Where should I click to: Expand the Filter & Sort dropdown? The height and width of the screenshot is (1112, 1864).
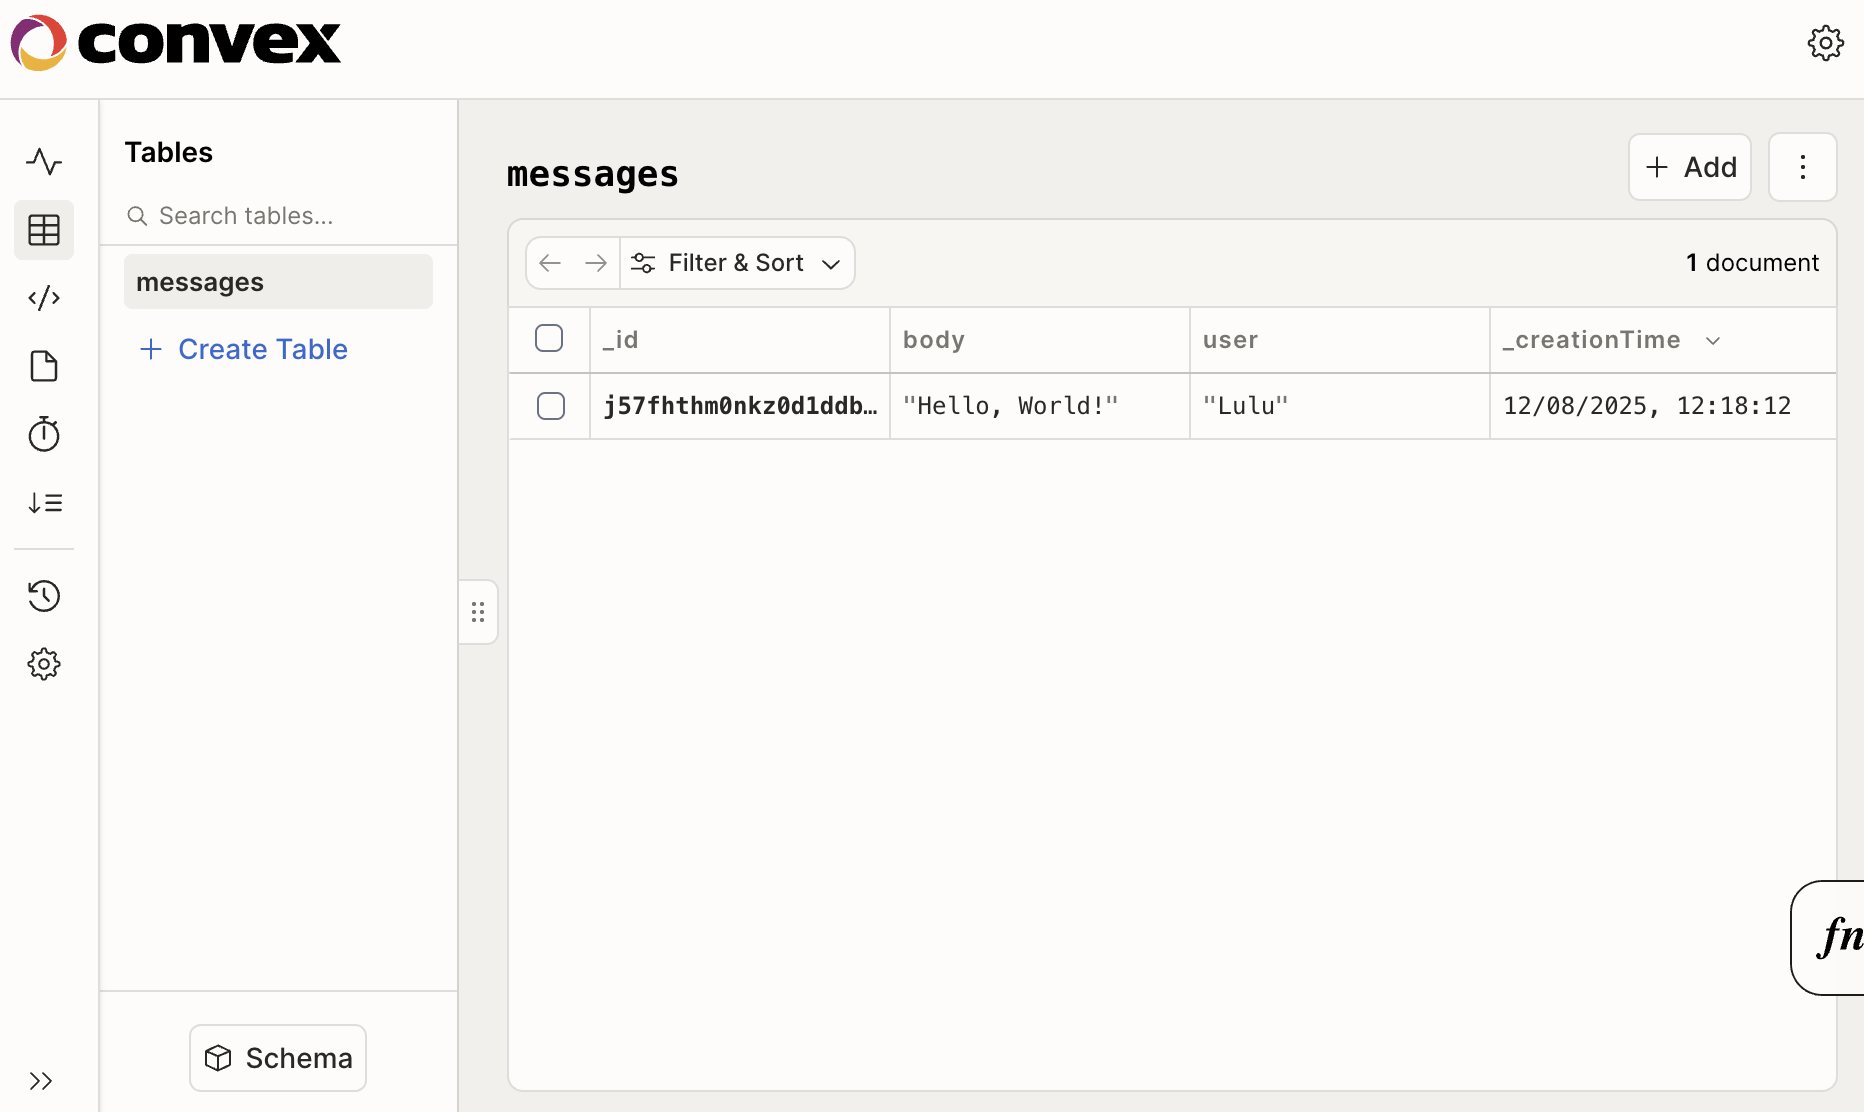[x=738, y=263]
